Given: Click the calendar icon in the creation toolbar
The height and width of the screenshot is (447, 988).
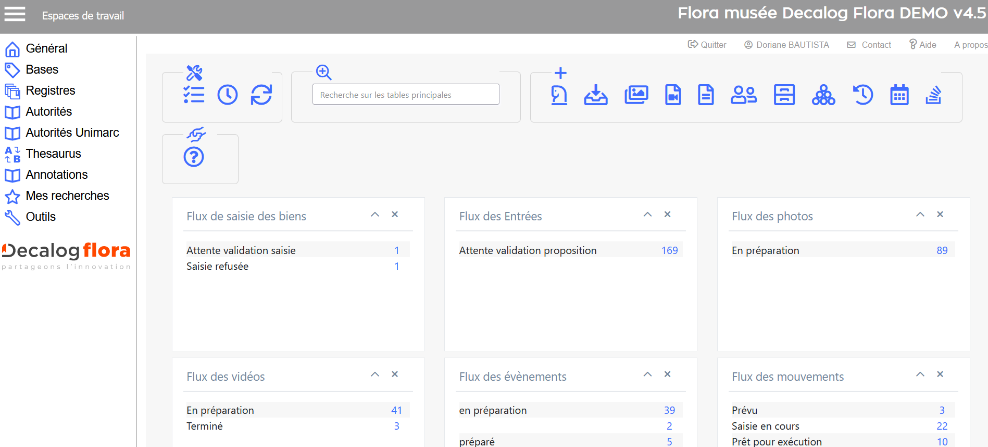Looking at the screenshot, I should tap(899, 95).
